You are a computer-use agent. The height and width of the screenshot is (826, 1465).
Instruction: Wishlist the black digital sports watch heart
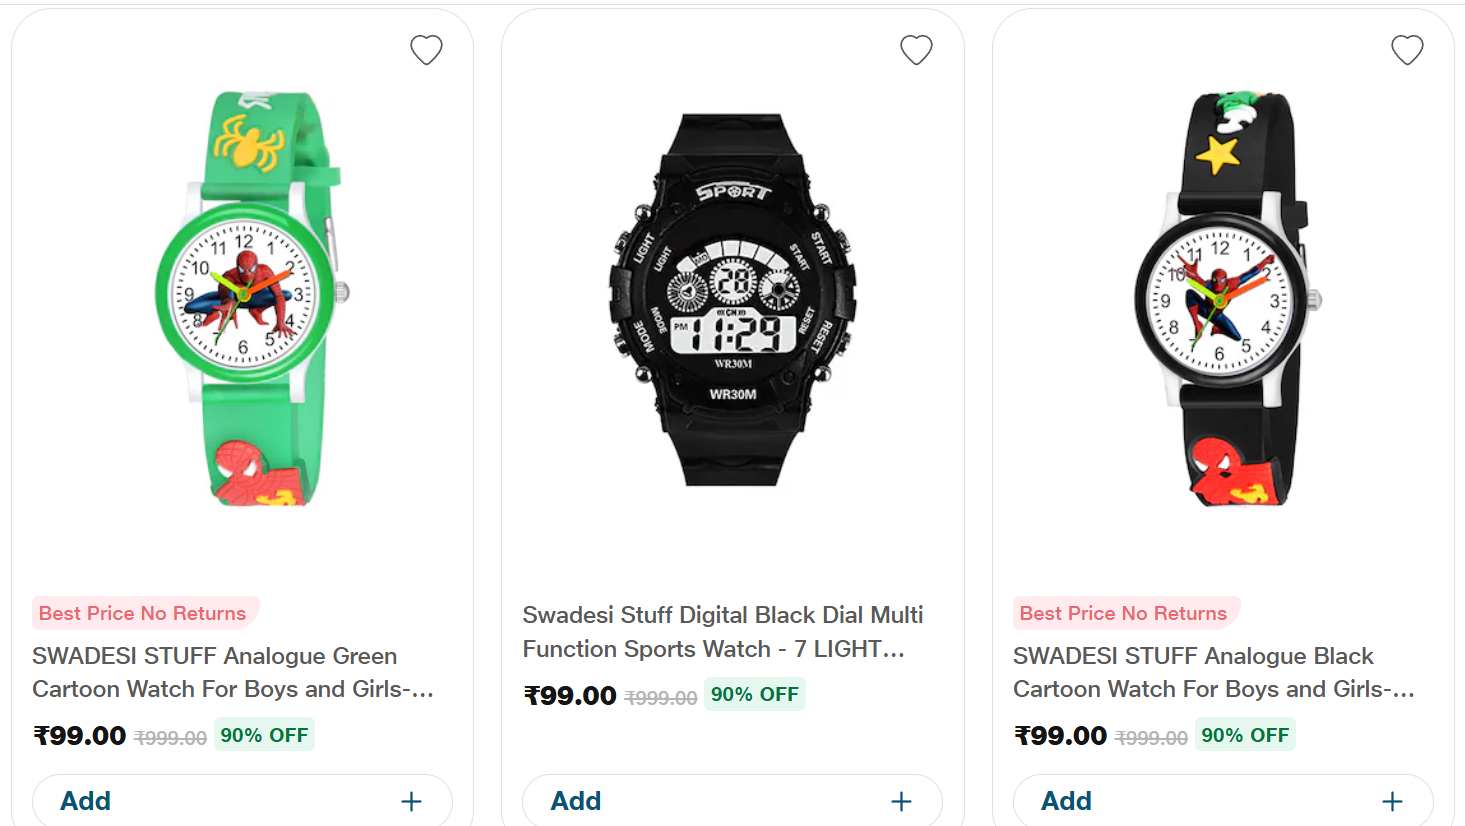click(x=916, y=50)
